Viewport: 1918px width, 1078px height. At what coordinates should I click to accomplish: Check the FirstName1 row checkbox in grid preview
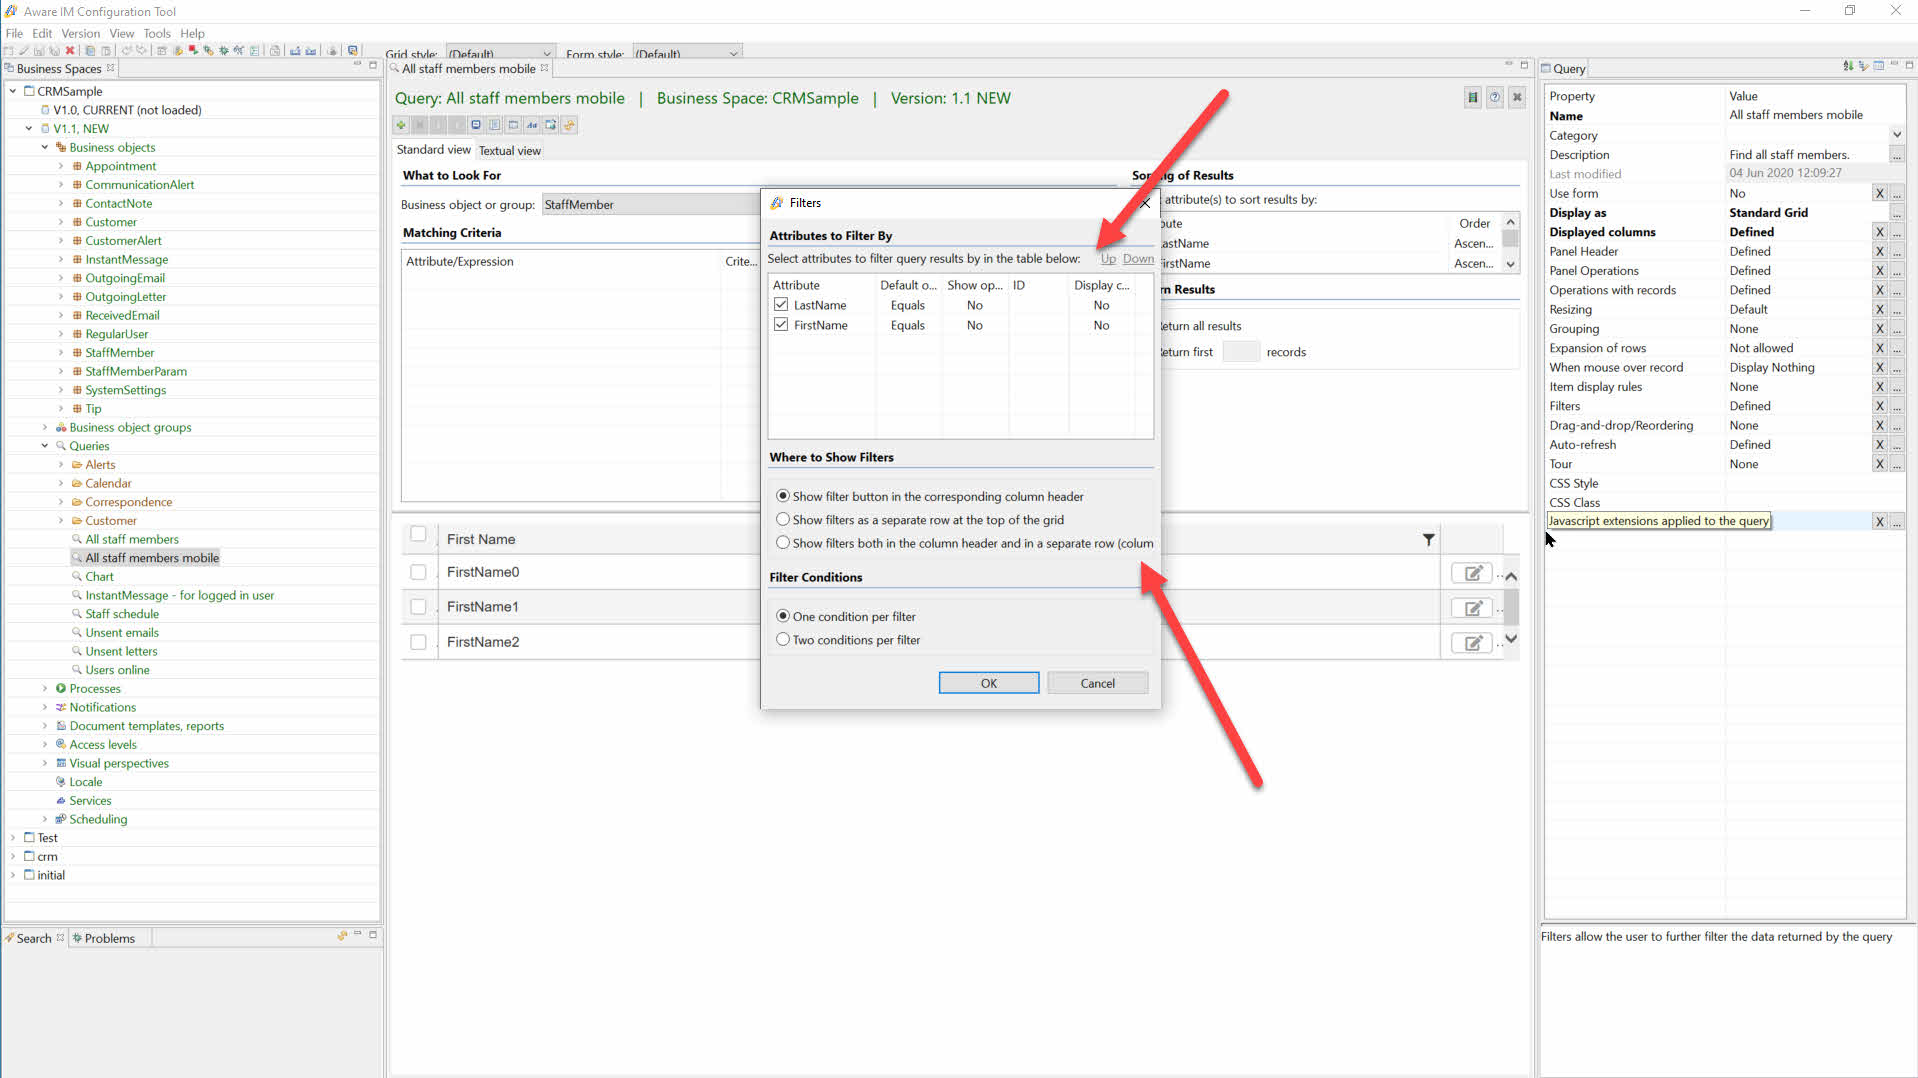418,607
